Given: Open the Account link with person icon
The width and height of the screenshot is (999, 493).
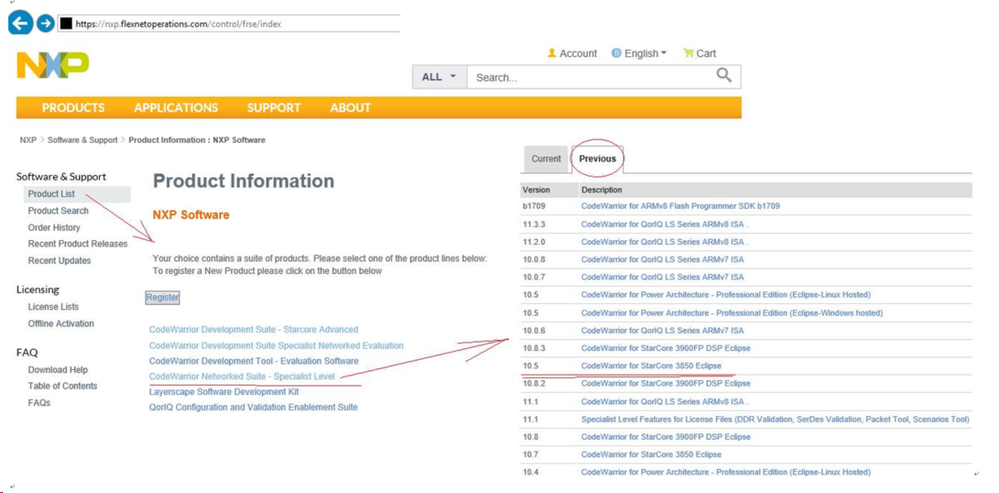Looking at the screenshot, I should click(x=572, y=54).
